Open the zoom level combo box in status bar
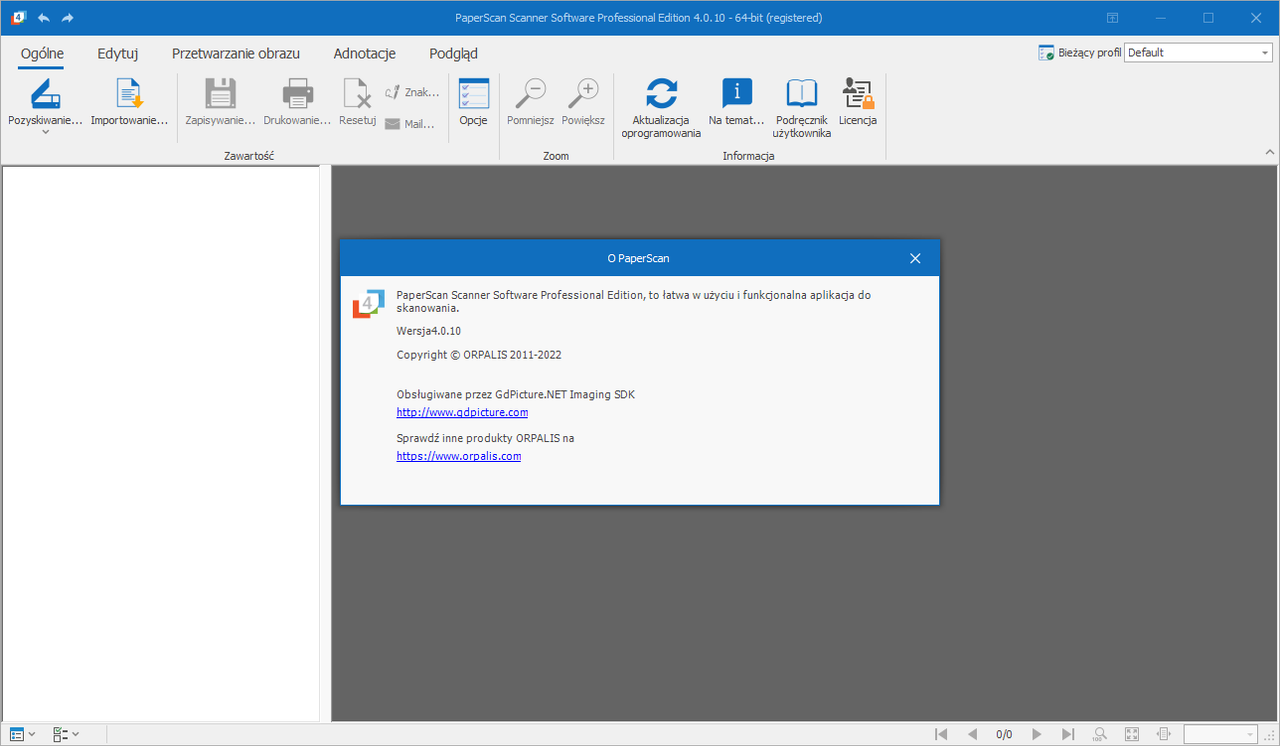 tap(1220, 734)
